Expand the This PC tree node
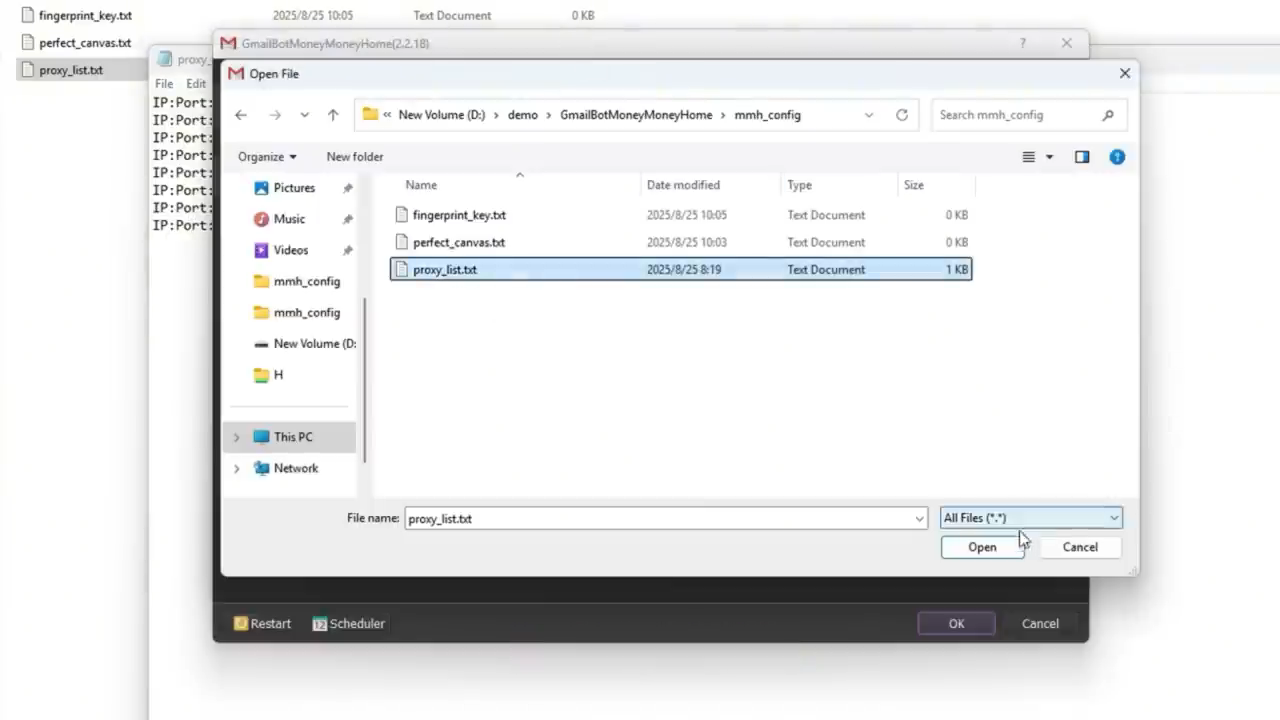The height and width of the screenshot is (720, 1280). point(237,437)
